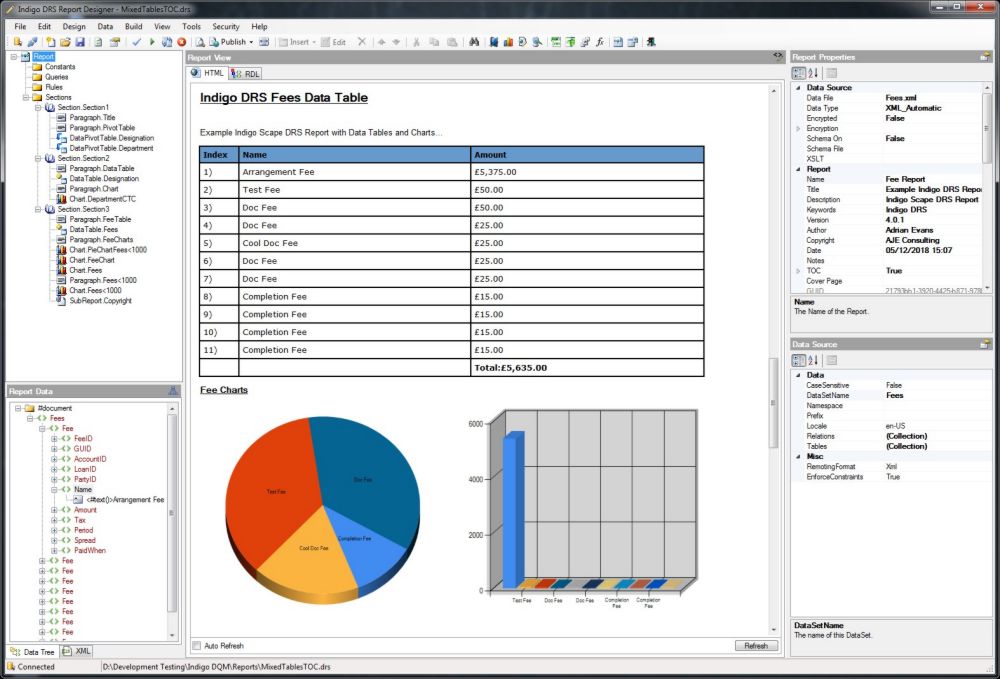Click the Open folder toolbar icon
This screenshot has width=1000, height=679.
(x=65, y=42)
